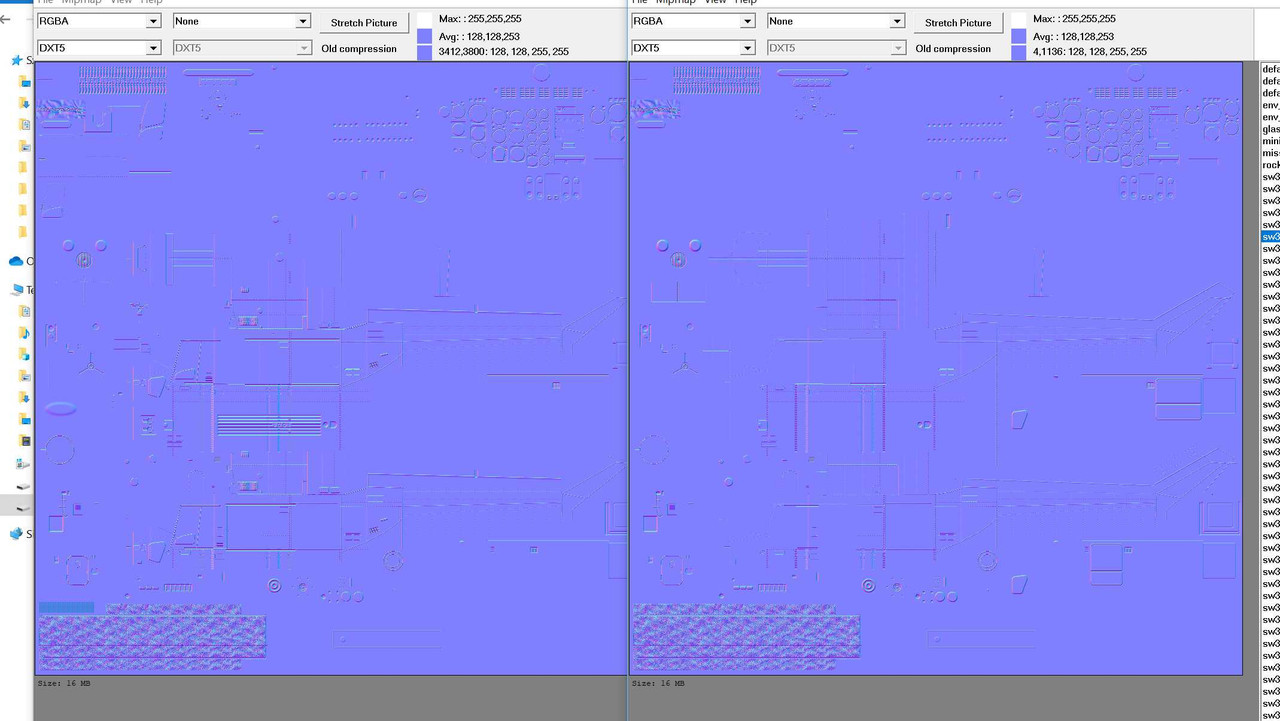Select 'rock' entry in file list
The width and height of the screenshot is (1280, 721).
(1271, 165)
